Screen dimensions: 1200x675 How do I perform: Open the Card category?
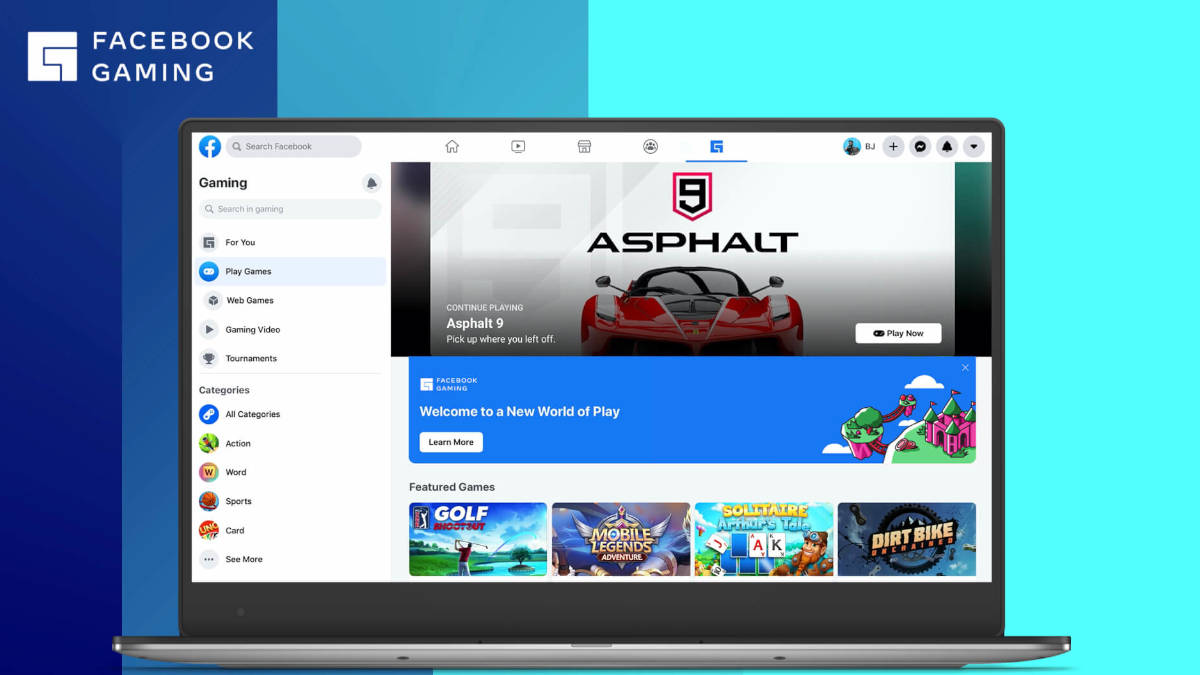click(x=289, y=530)
